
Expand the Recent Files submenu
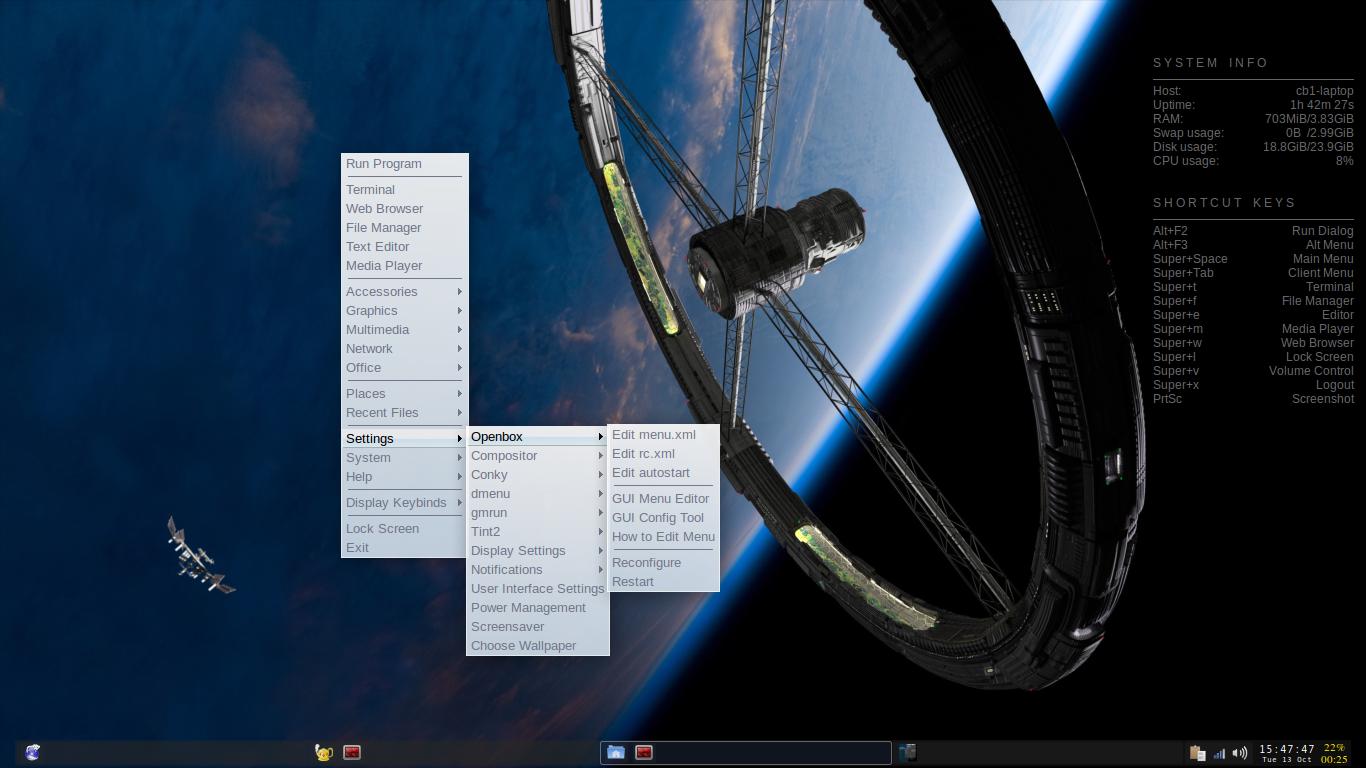(x=405, y=413)
